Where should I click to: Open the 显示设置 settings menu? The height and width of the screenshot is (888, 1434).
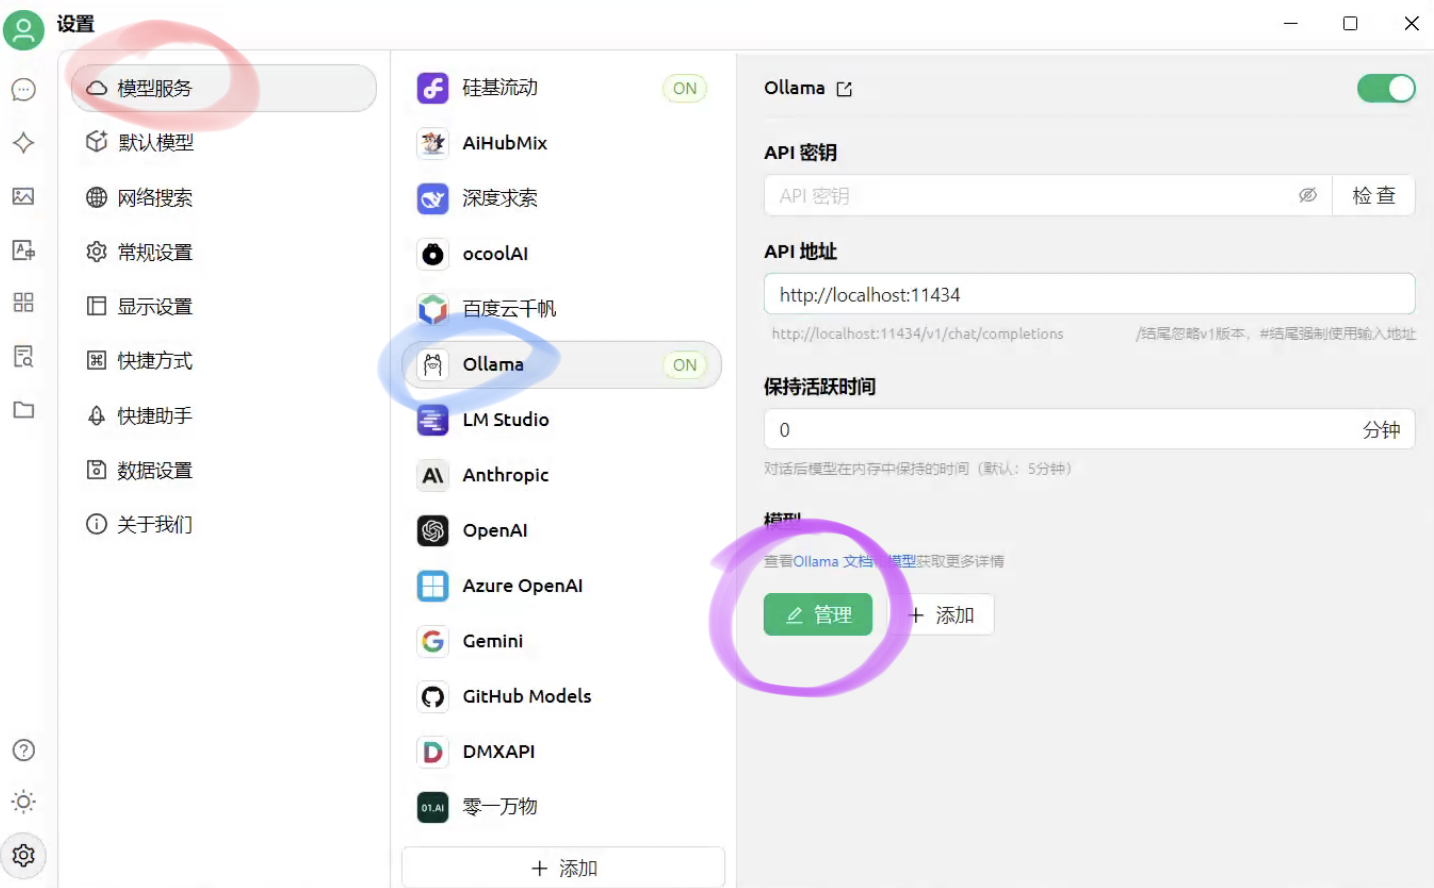224,306
